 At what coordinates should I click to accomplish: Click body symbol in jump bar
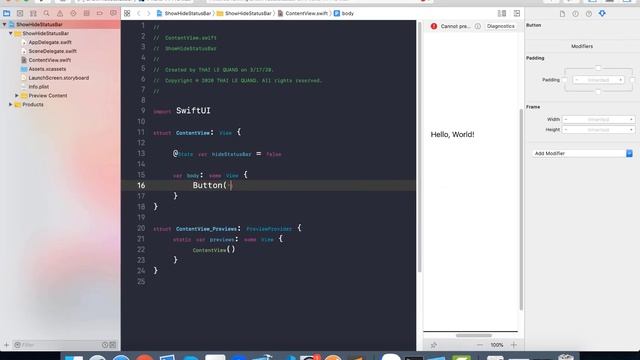[344, 13]
